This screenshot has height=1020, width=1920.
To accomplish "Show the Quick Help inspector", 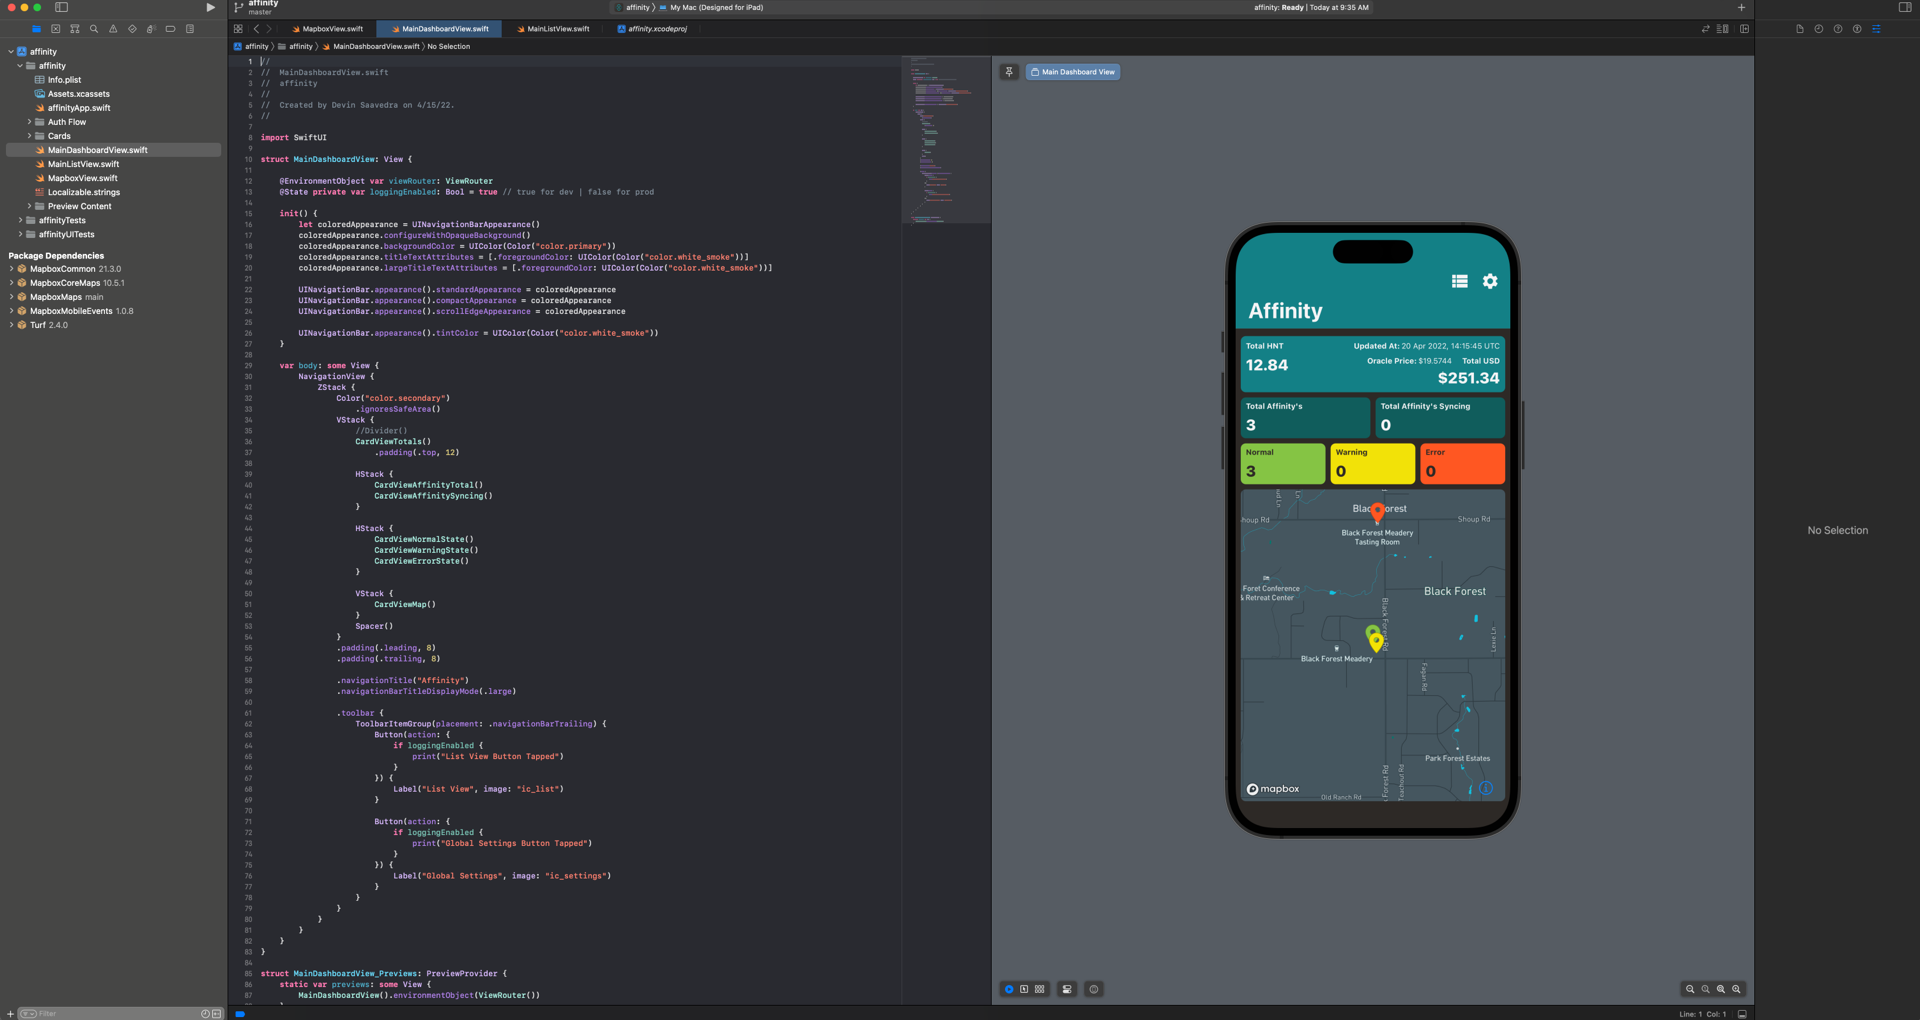I will [x=1837, y=29].
